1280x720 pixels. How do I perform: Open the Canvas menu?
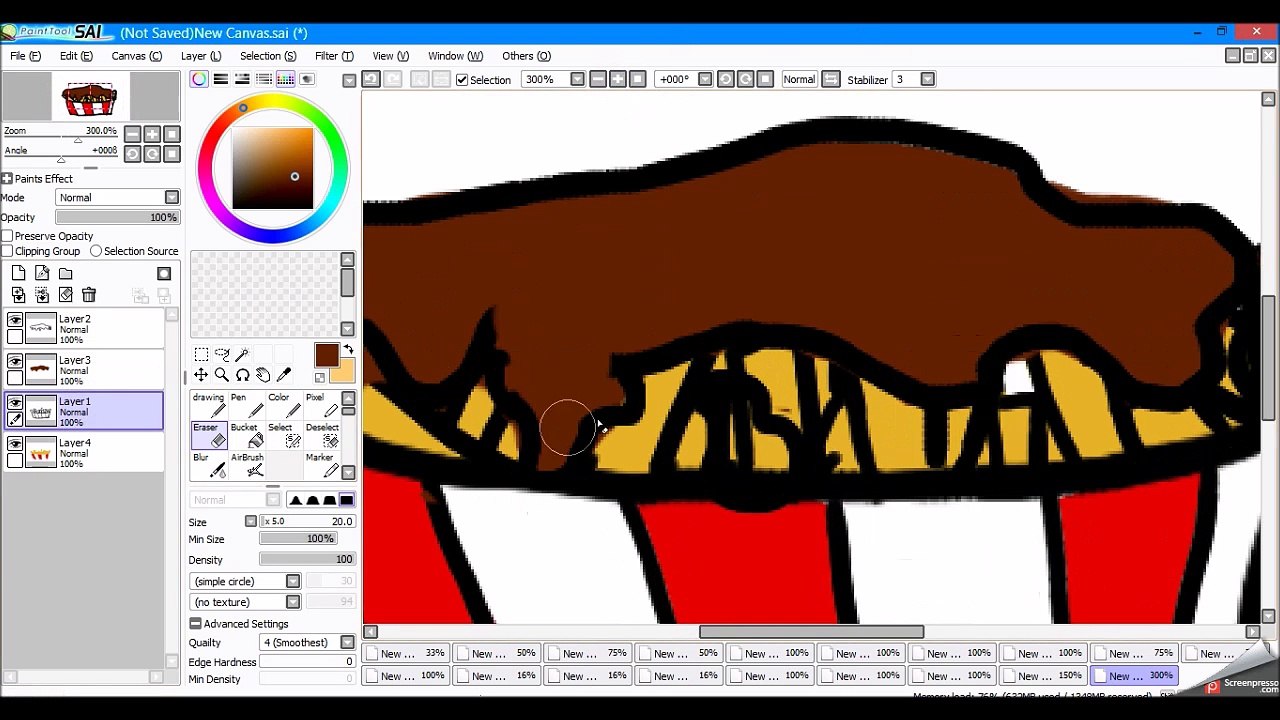(x=136, y=56)
